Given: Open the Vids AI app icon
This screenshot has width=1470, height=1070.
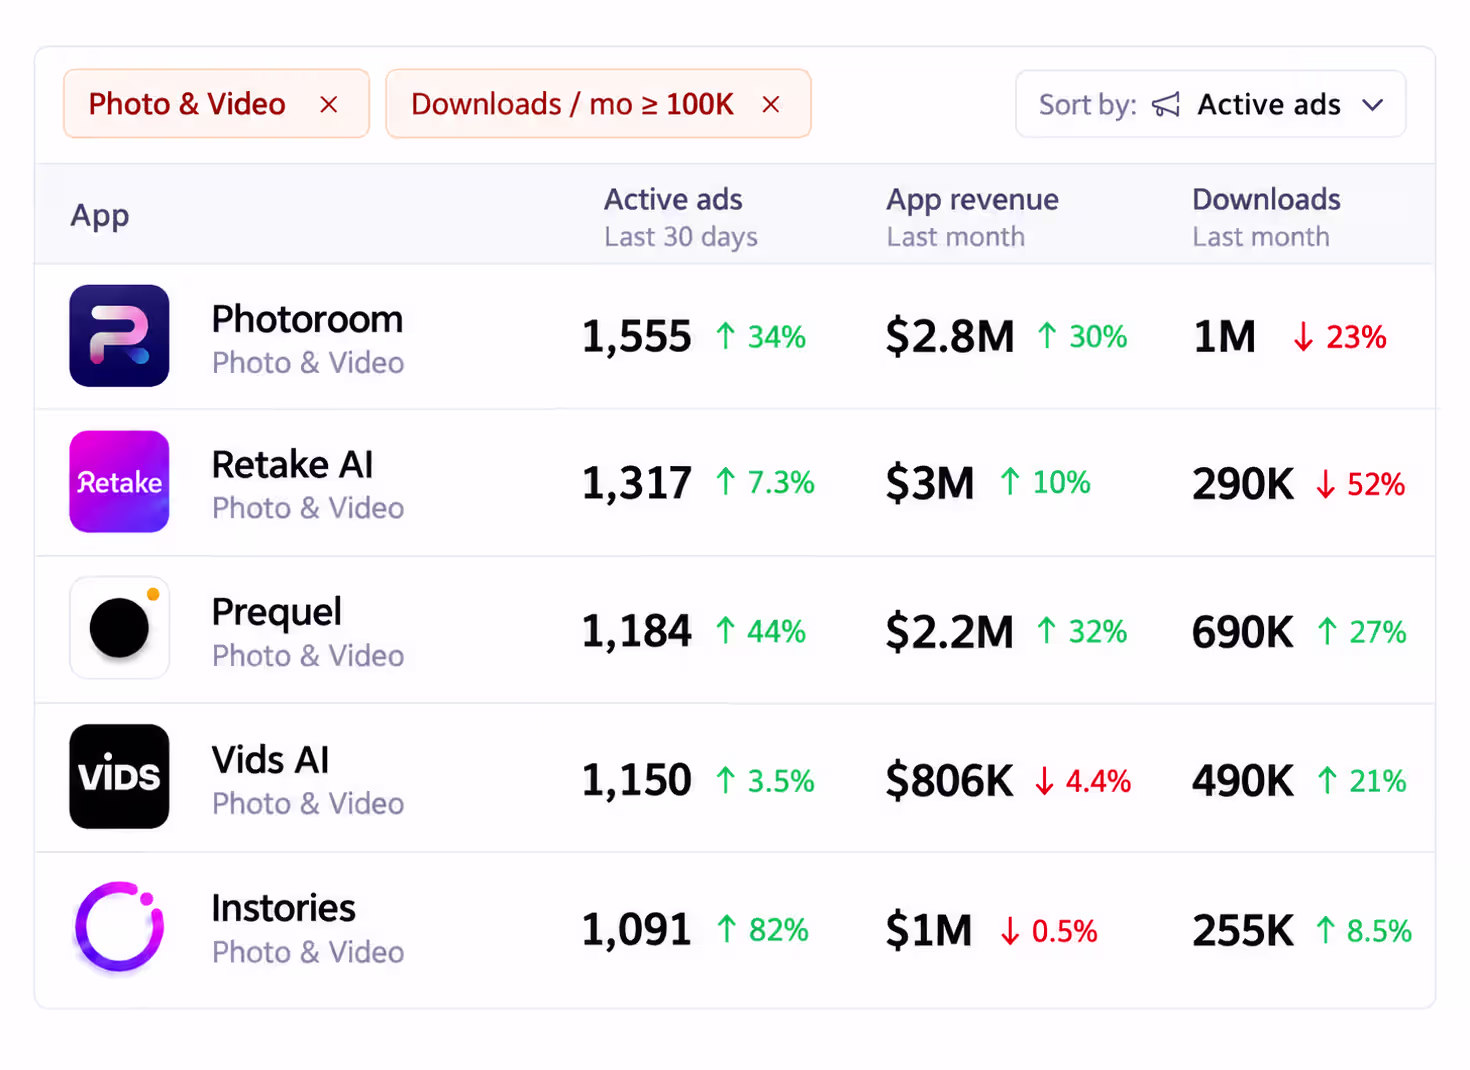Looking at the screenshot, I should tap(119, 776).
